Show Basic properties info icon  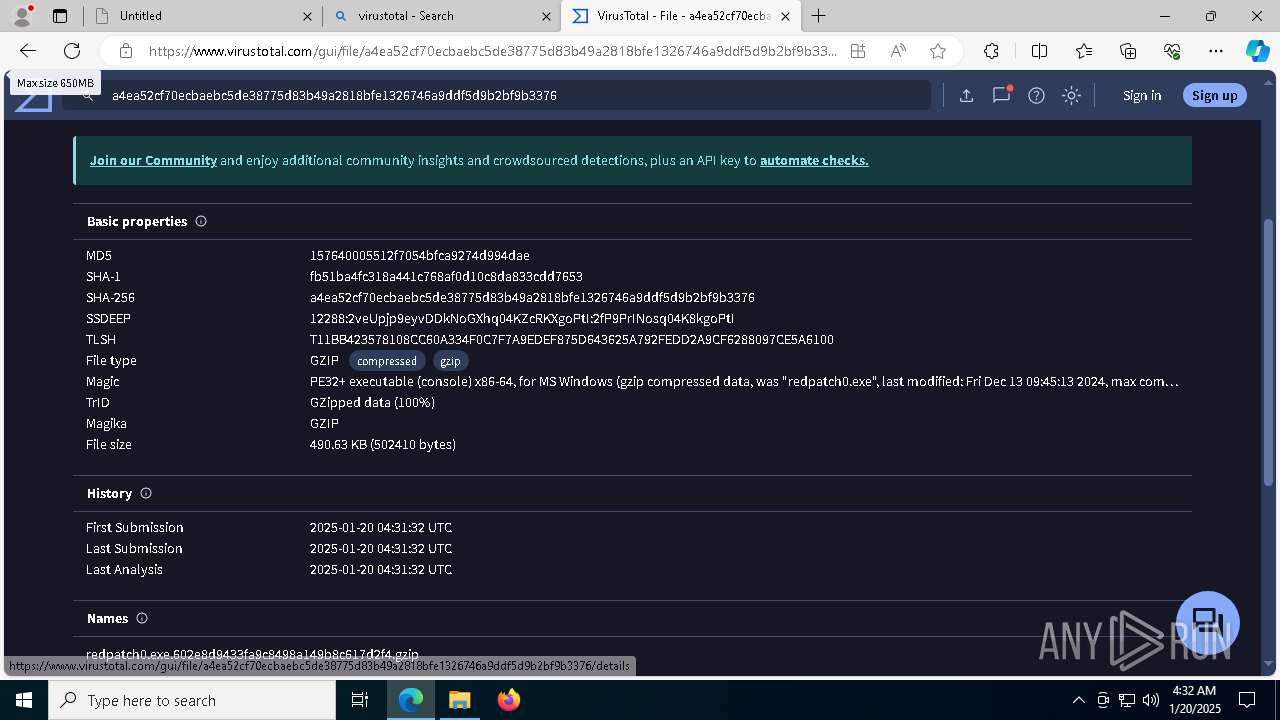pyautogui.click(x=201, y=221)
